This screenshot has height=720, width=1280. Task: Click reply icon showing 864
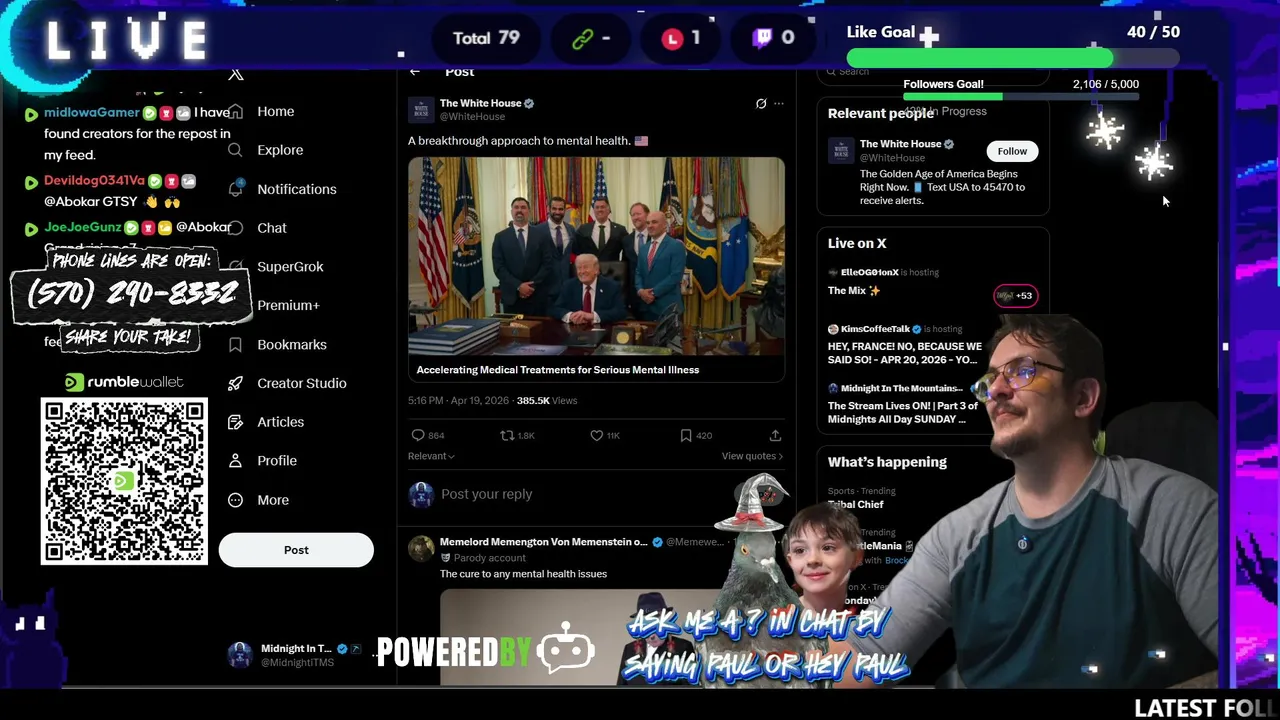coord(418,435)
